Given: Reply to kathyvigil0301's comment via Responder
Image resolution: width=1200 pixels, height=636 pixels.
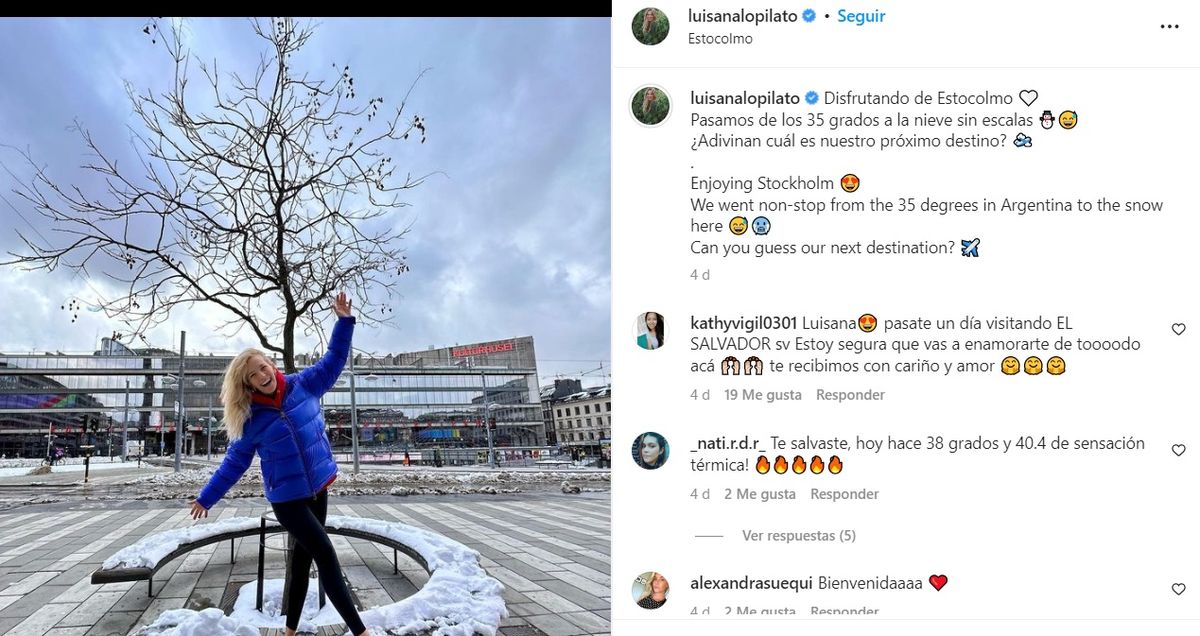Looking at the screenshot, I should (x=850, y=395).
